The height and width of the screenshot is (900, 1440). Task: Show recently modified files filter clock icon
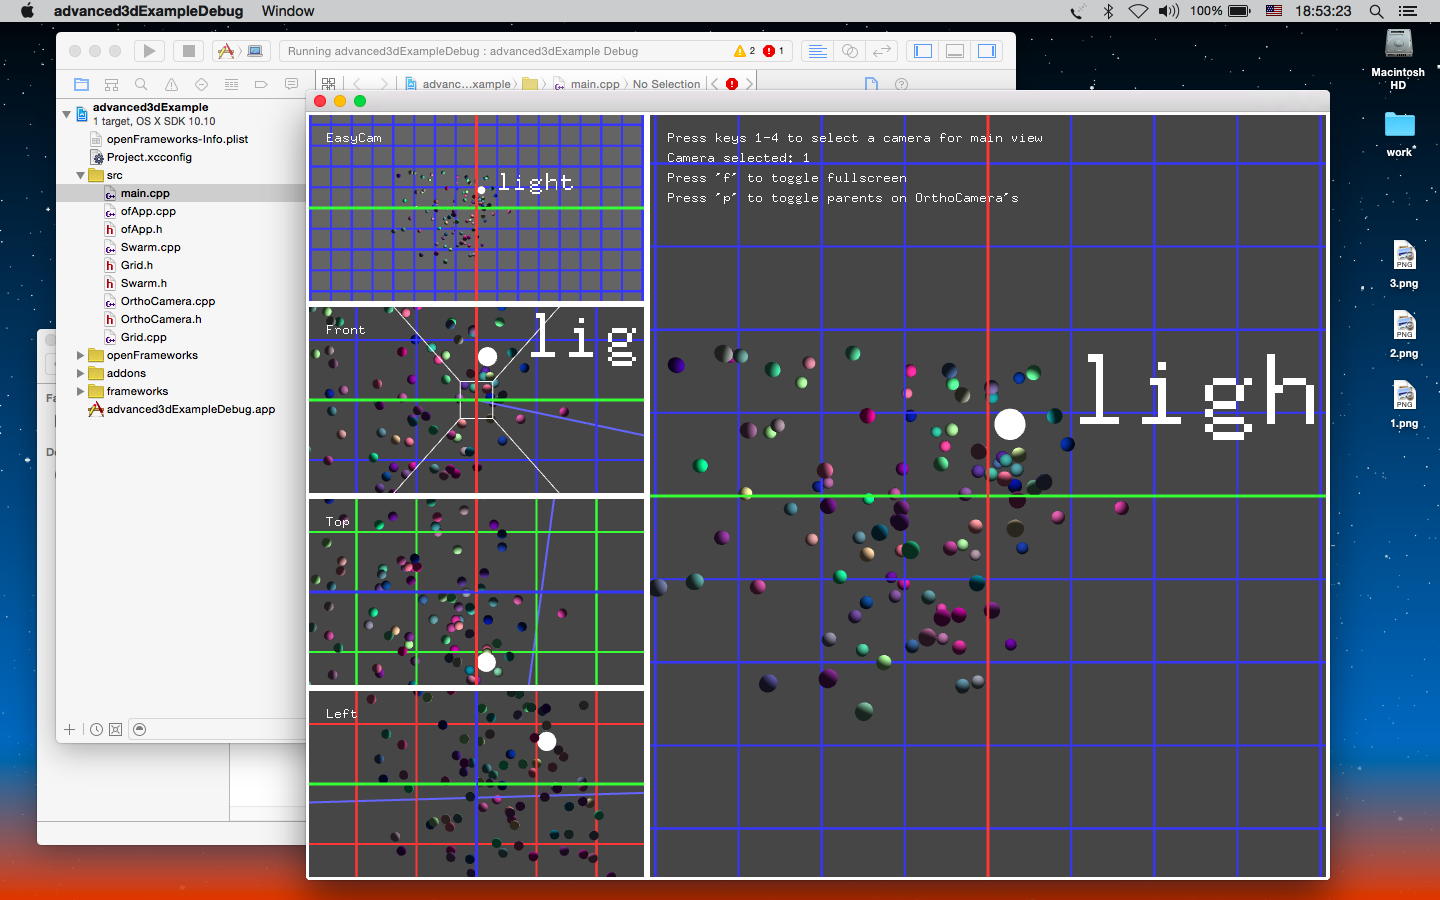click(96, 730)
